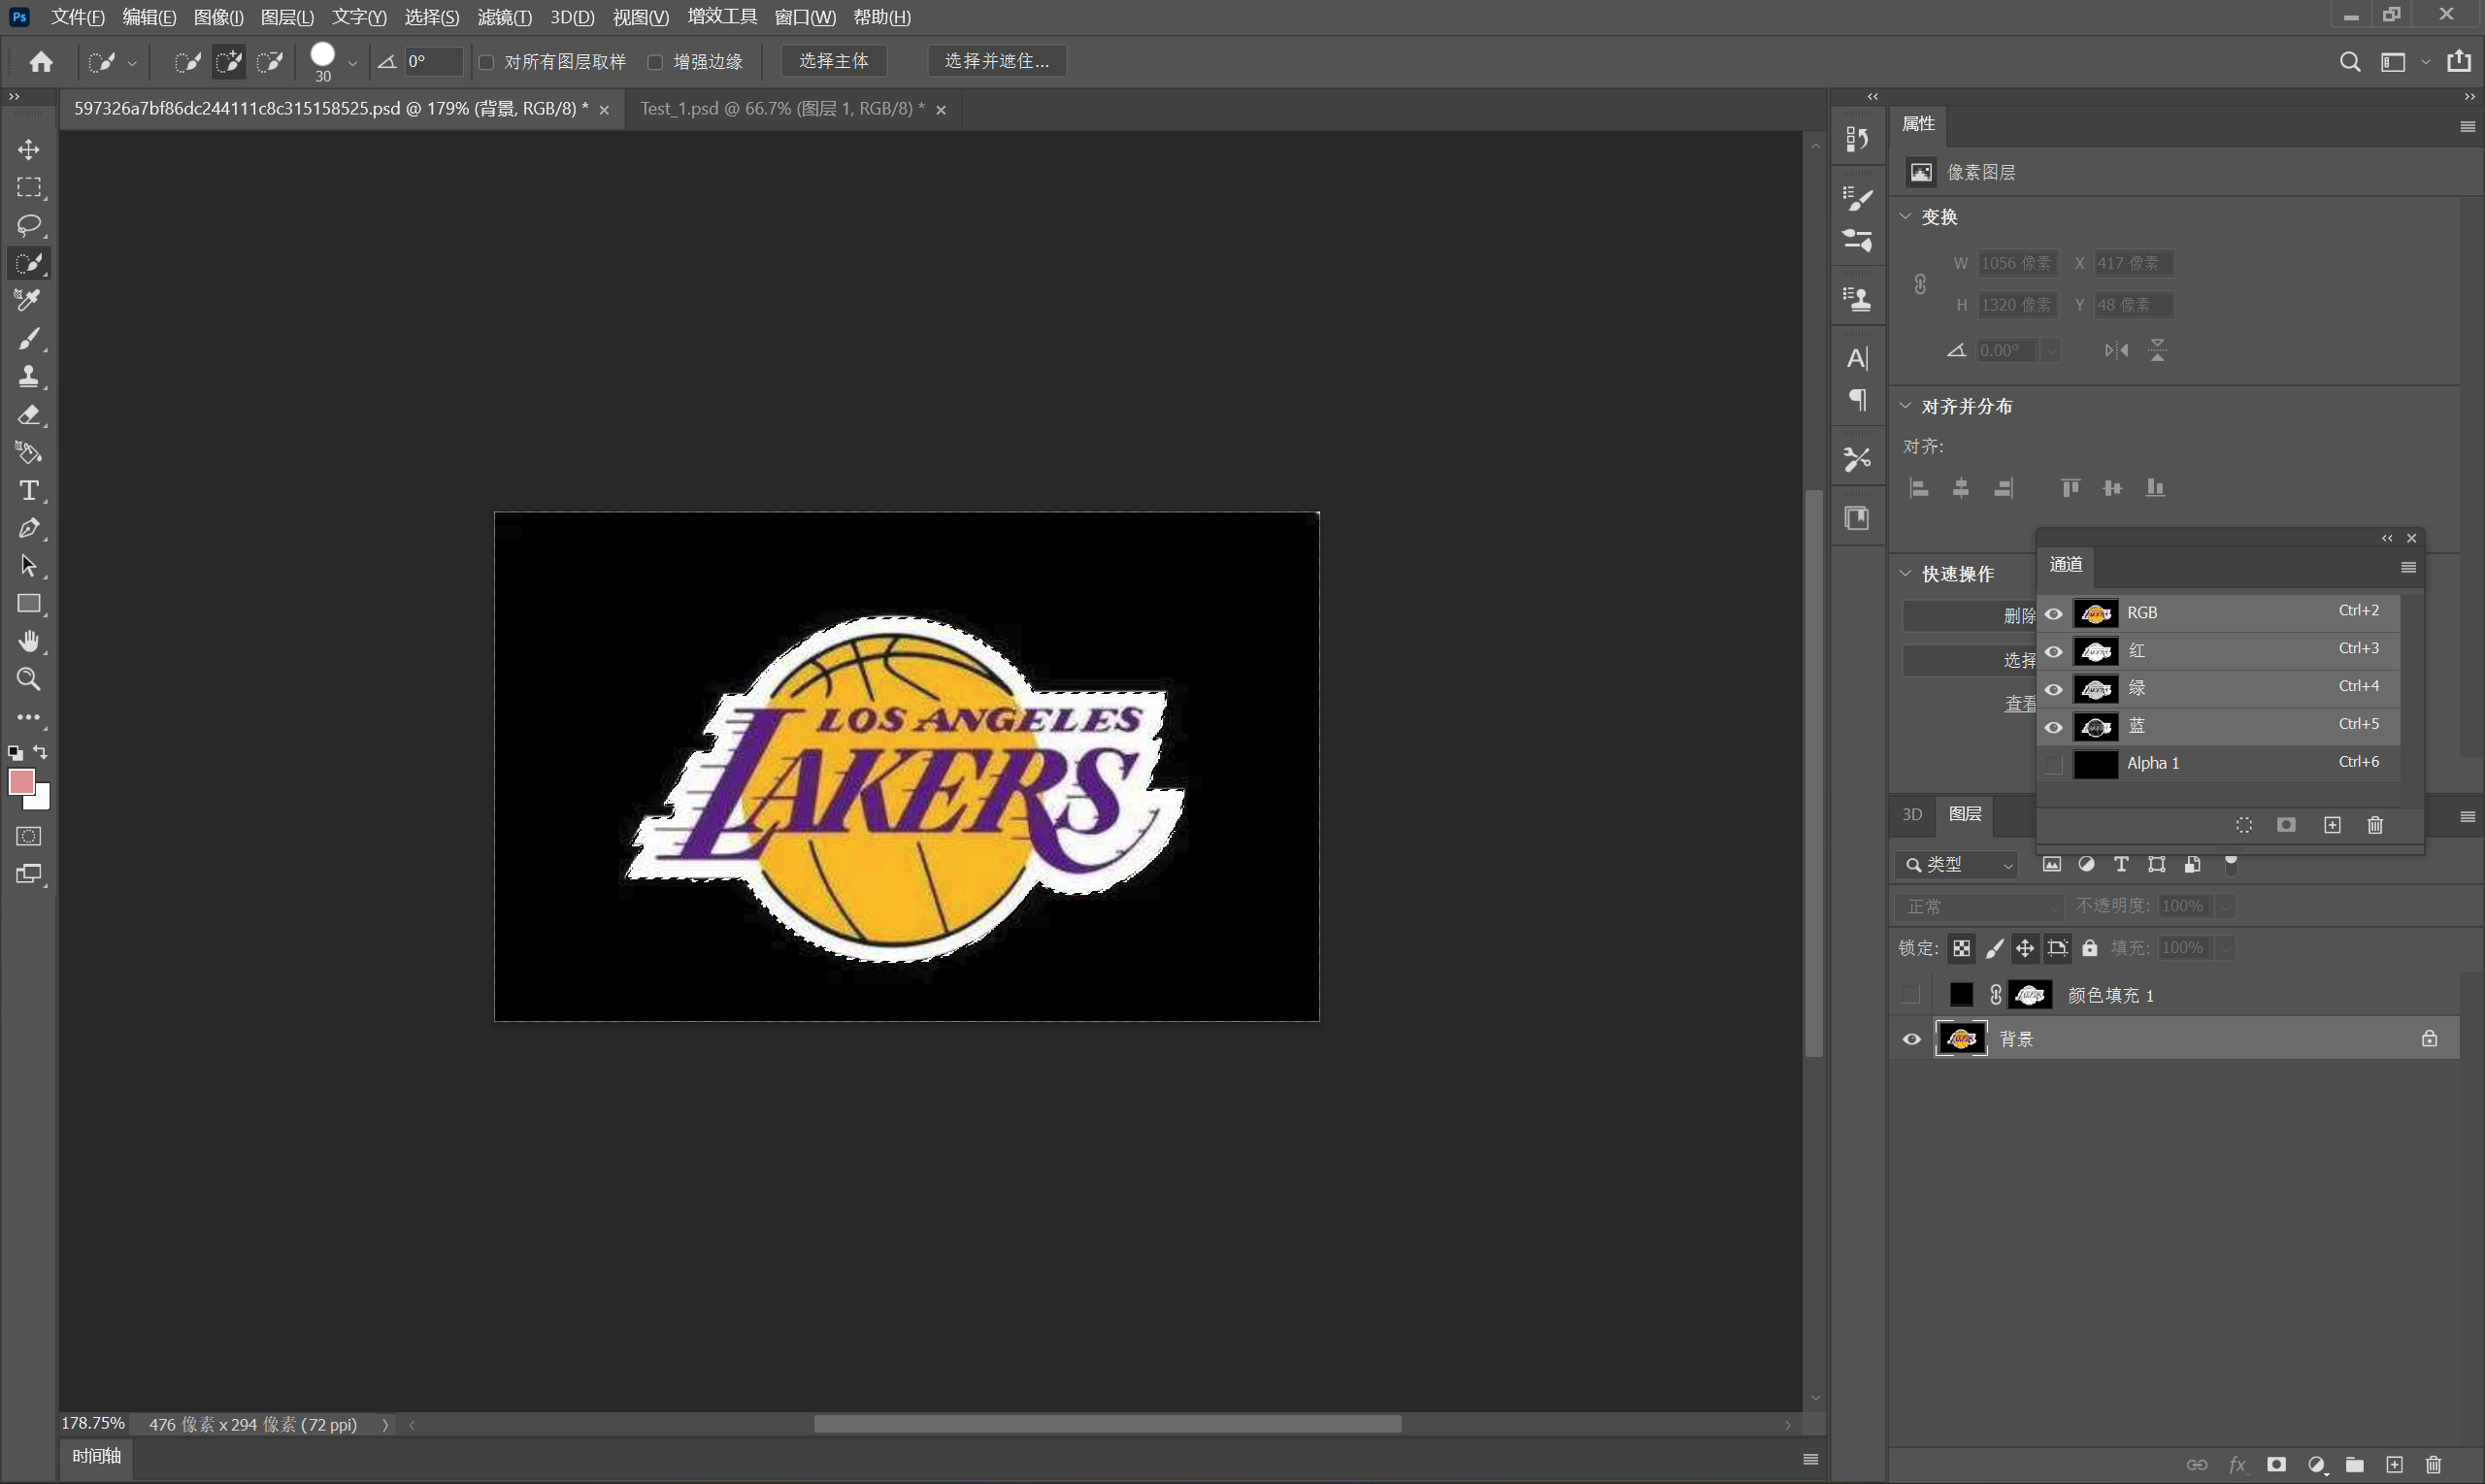
Task: Hide the 背景 layer
Action: [1911, 1039]
